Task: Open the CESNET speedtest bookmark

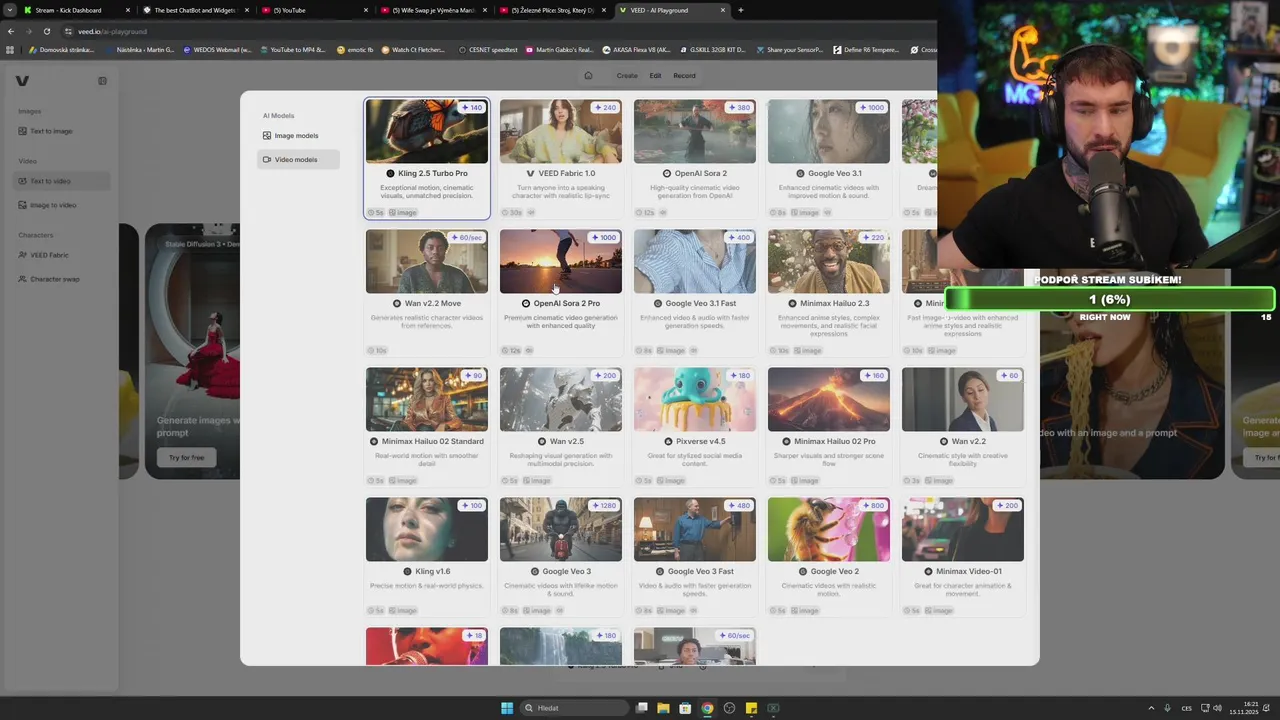Action: (487, 49)
